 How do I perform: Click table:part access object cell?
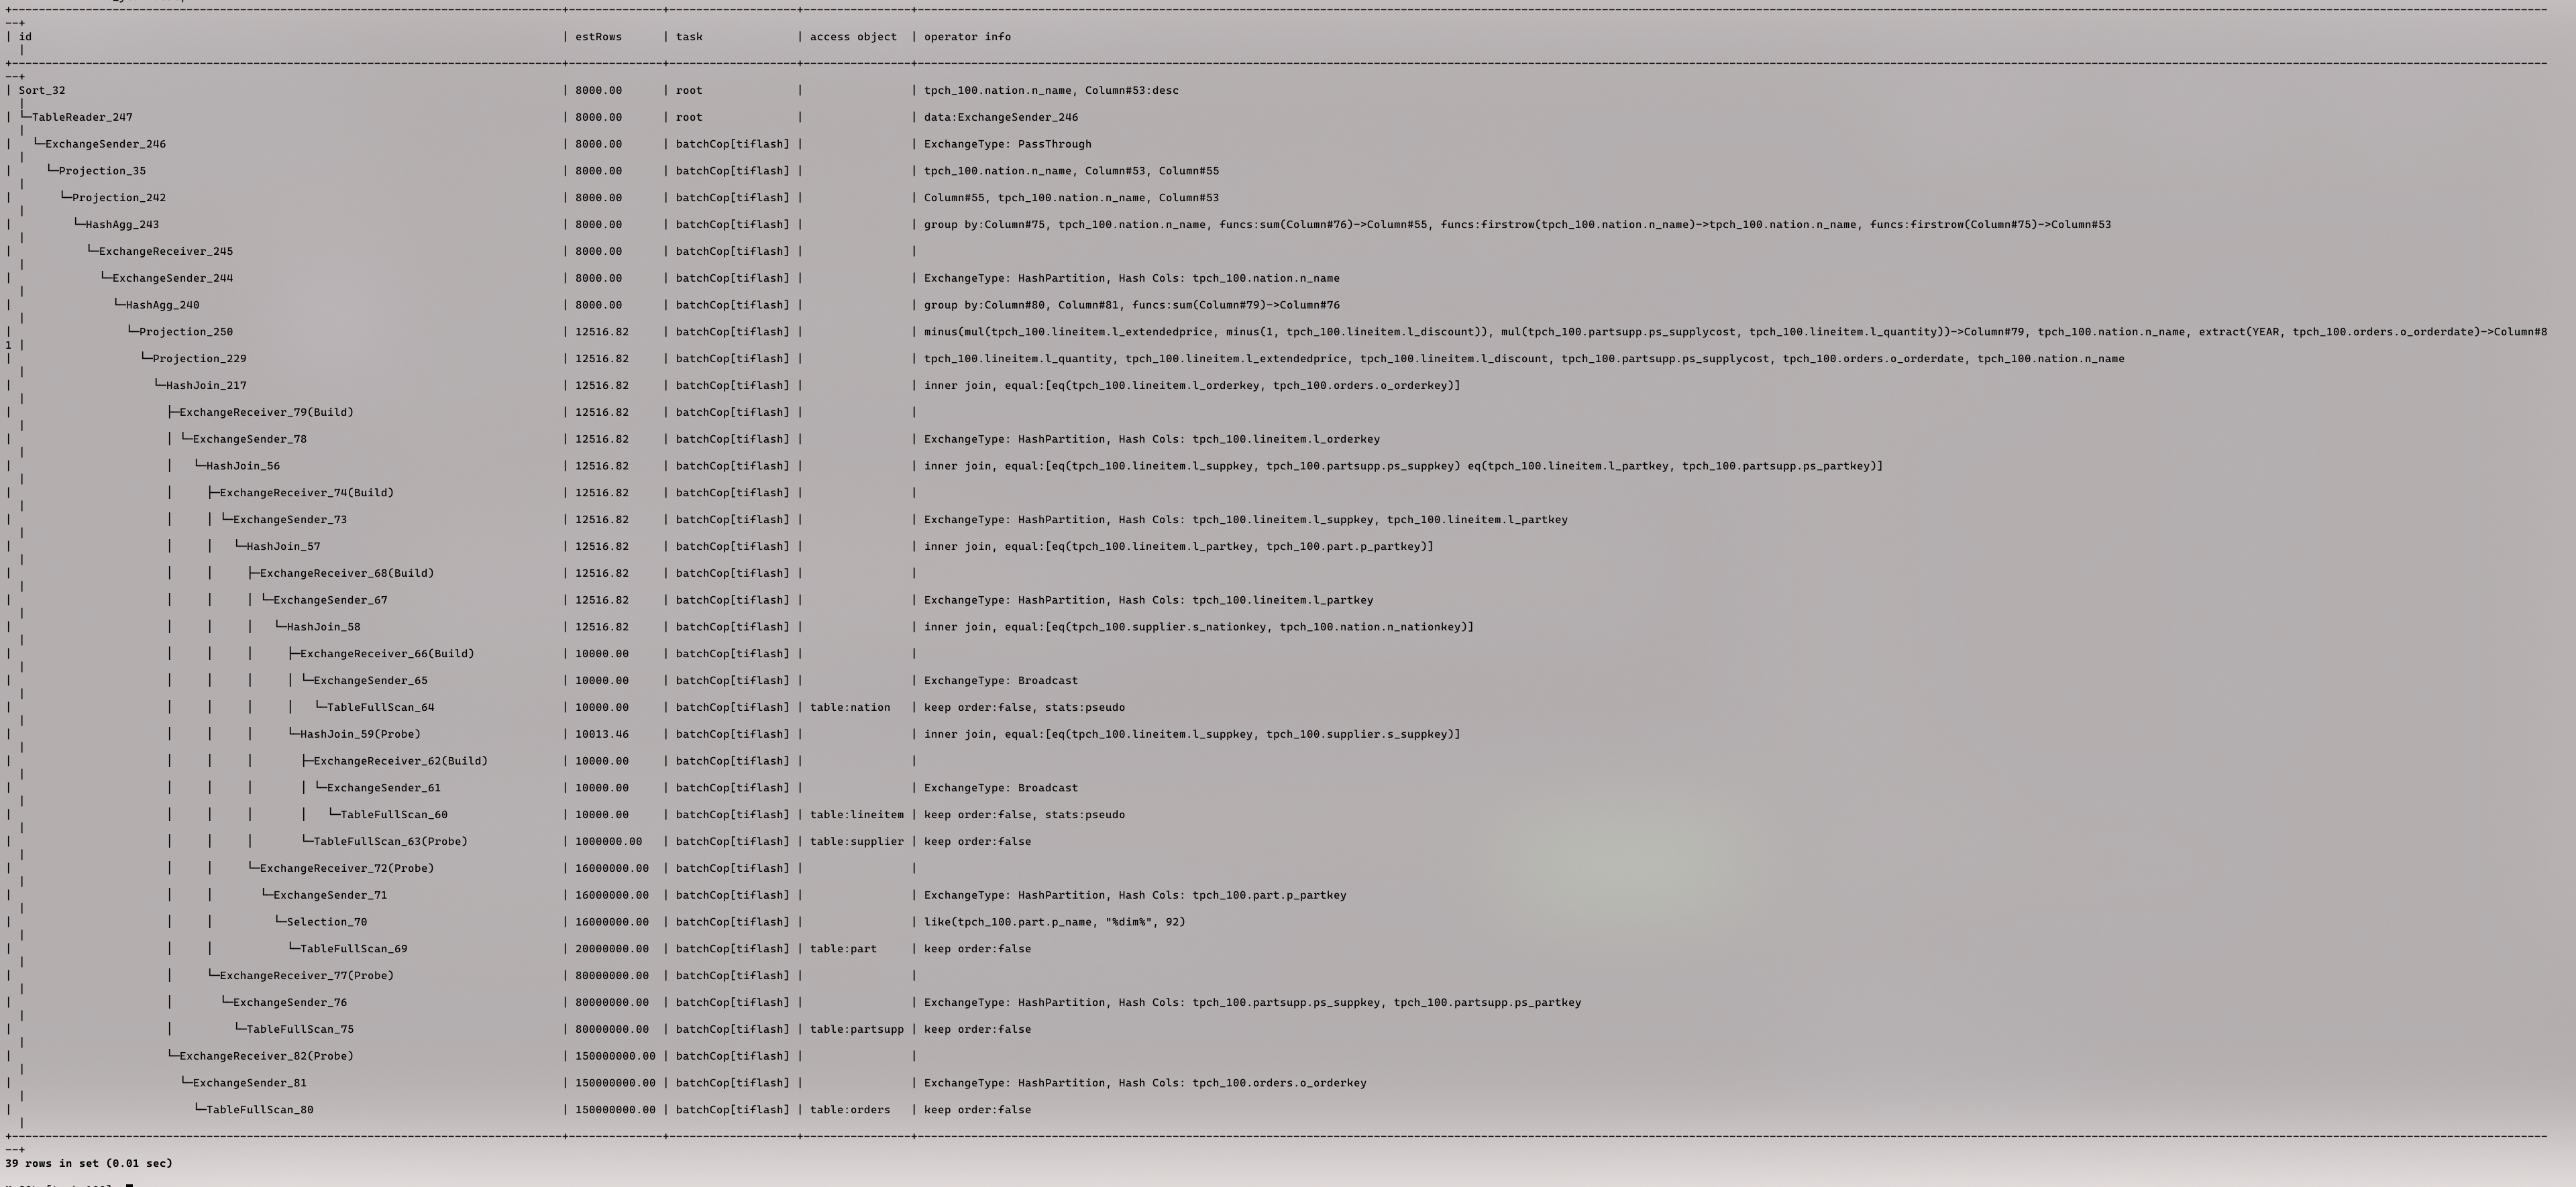click(x=843, y=949)
